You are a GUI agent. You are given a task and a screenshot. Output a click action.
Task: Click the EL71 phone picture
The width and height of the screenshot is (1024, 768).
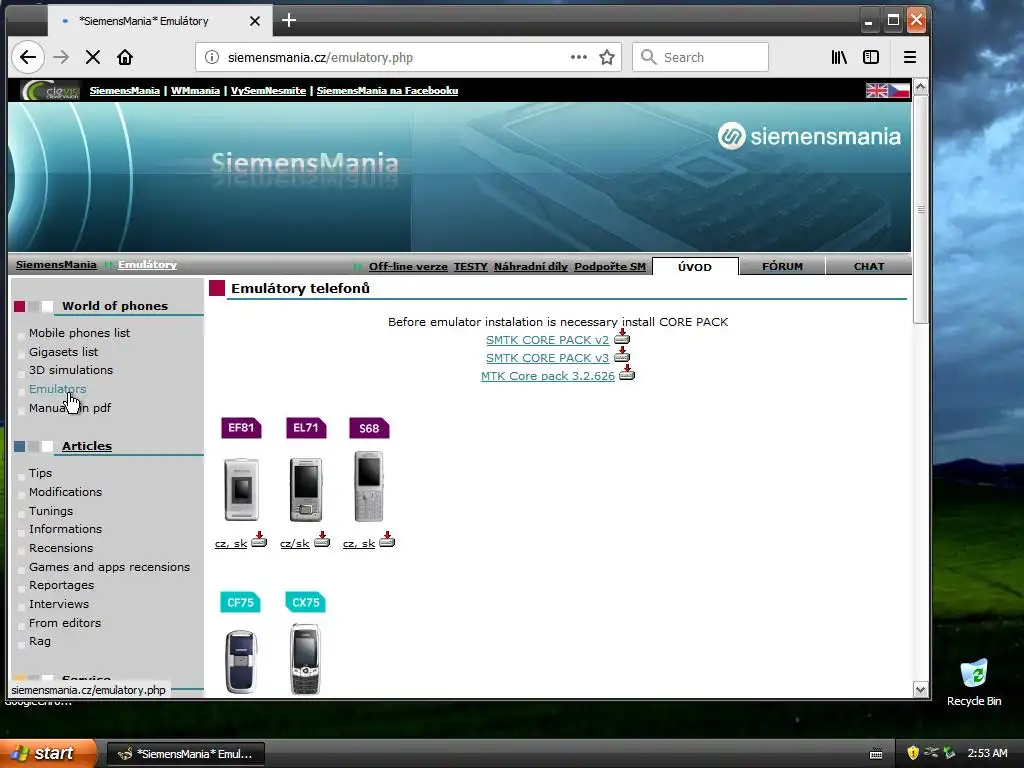tap(306, 489)
